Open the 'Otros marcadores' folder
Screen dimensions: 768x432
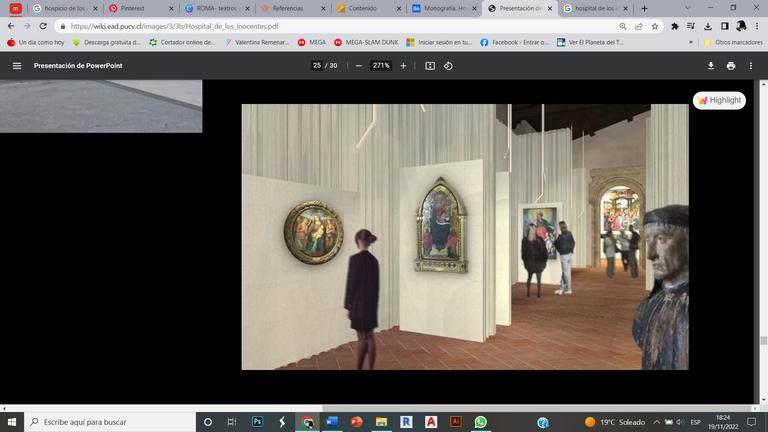[733, 43]
